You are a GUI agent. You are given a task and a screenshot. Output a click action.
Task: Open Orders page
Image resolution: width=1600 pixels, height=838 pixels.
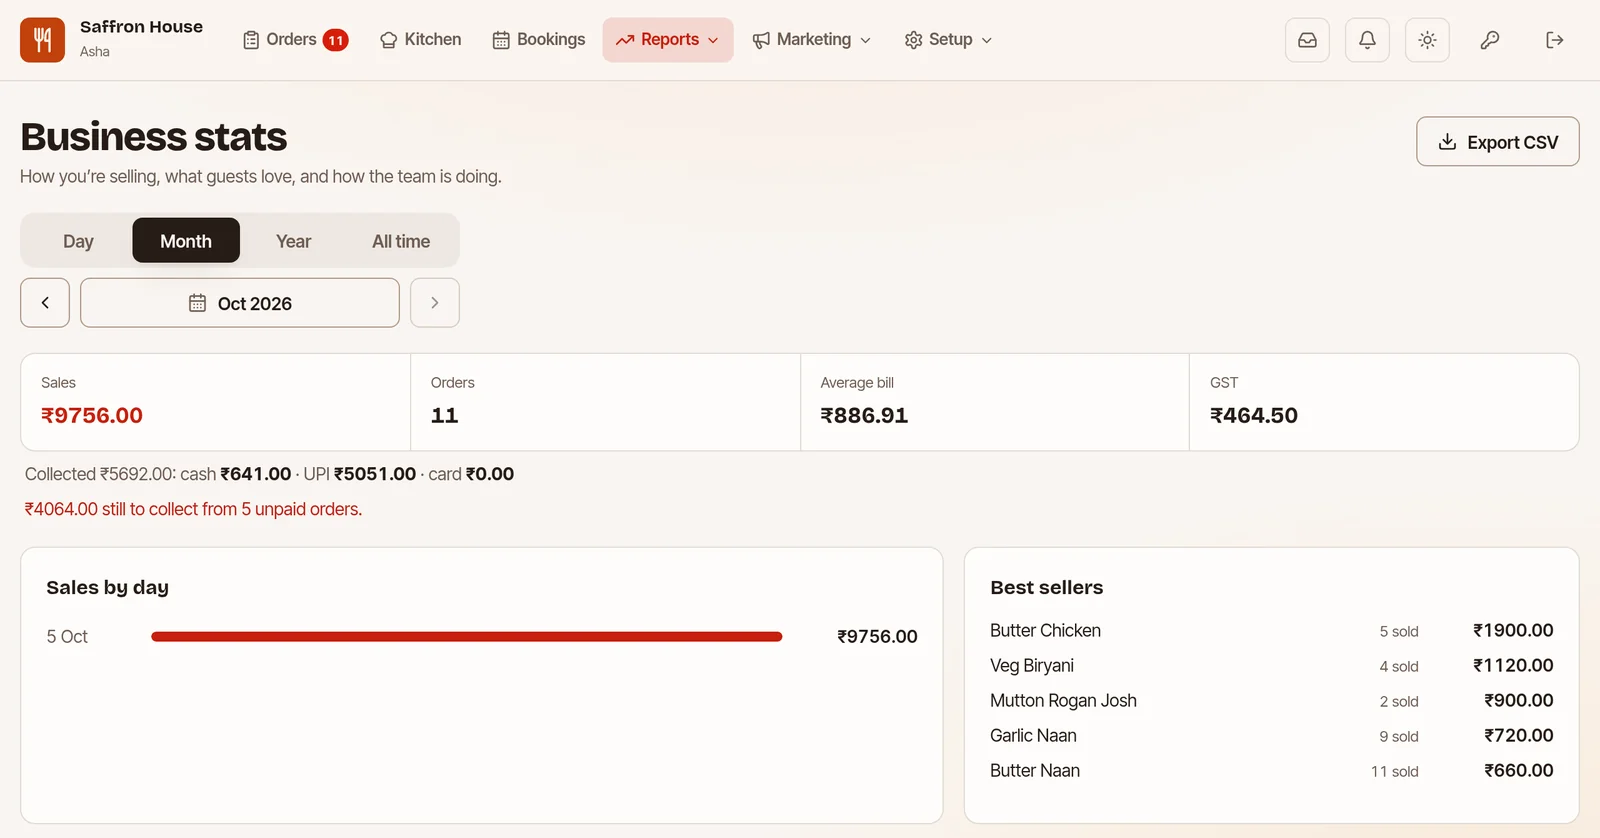click(x=295, y=40)
